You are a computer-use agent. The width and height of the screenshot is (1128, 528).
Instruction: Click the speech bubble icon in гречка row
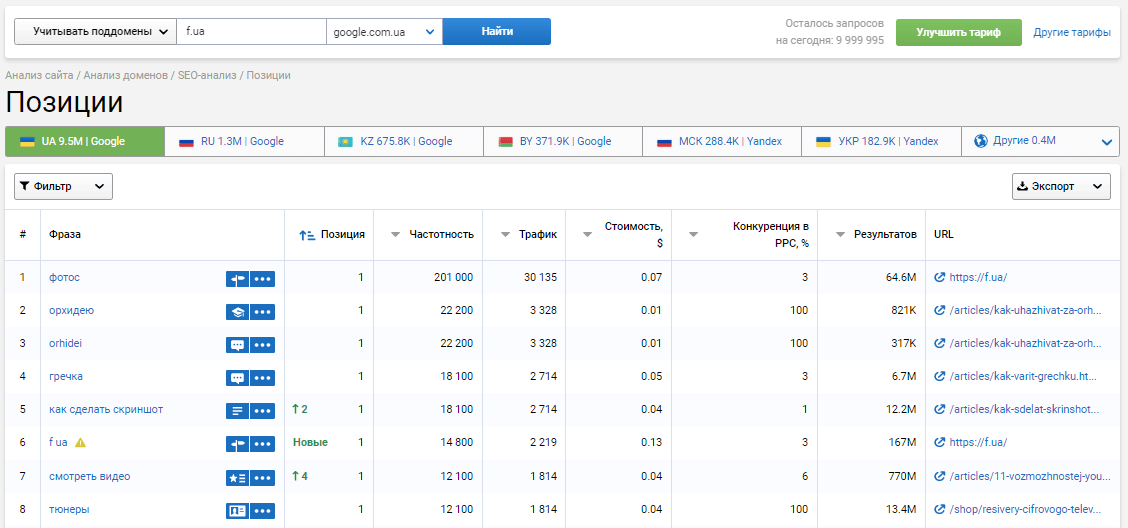tap(237, 378)
